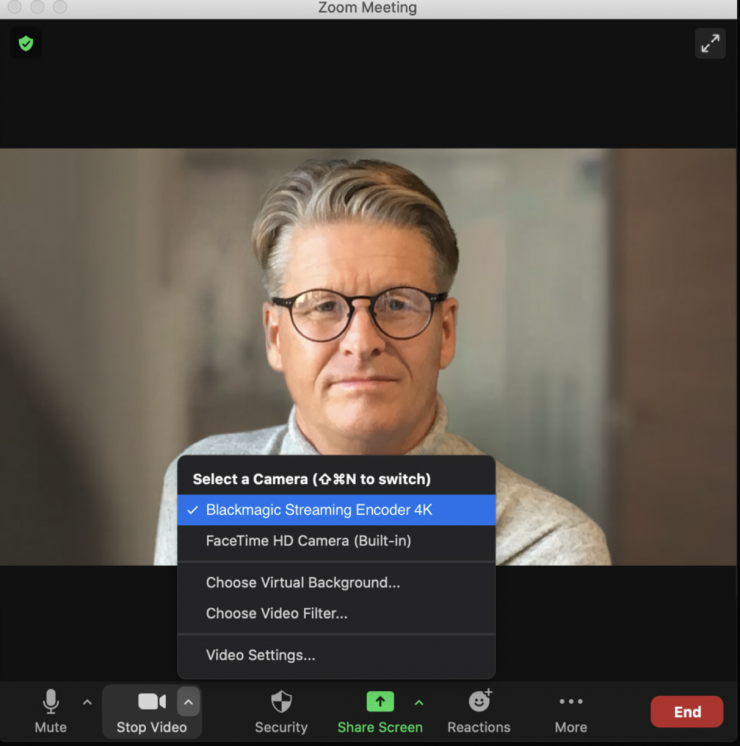
Task: Open the Security shield options
Action: coord(281,702)
